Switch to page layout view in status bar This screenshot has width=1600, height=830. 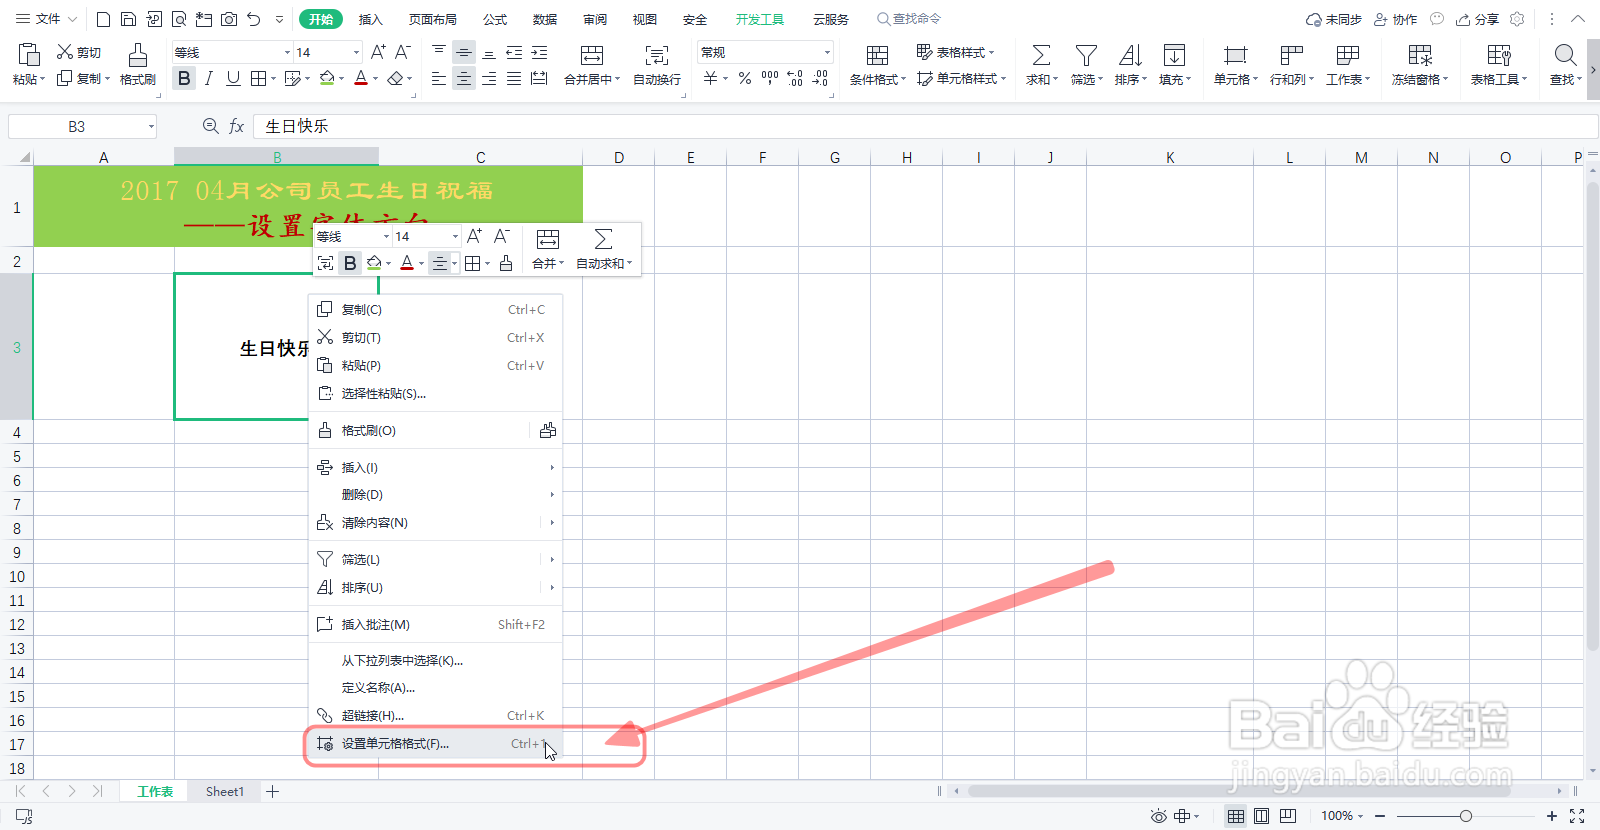coord(1262,816)
